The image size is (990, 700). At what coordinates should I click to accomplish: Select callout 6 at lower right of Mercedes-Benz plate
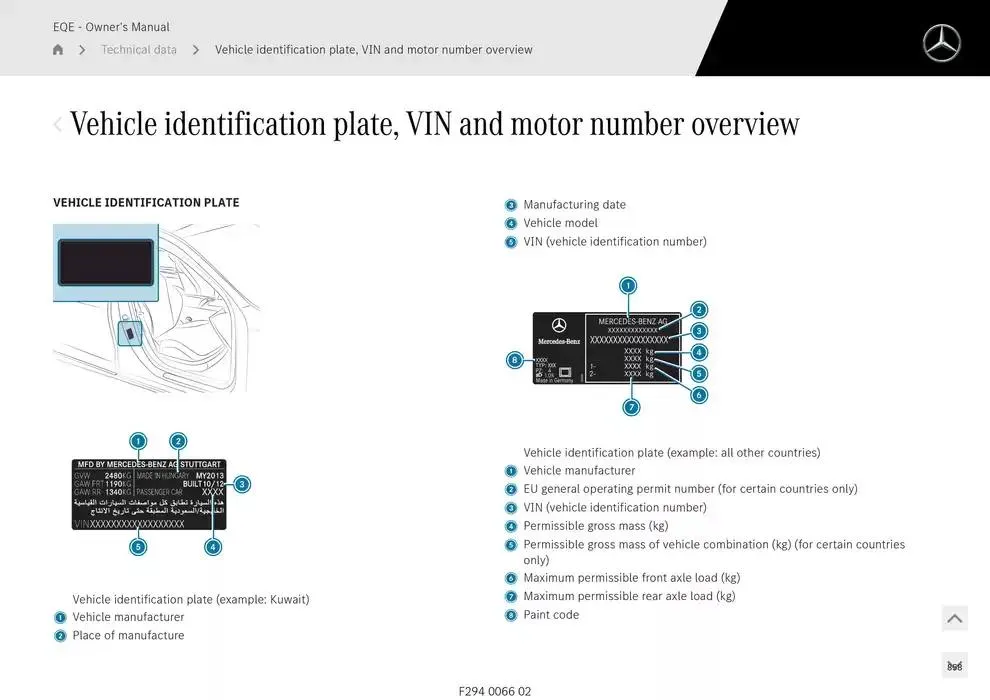pos(699,395)
